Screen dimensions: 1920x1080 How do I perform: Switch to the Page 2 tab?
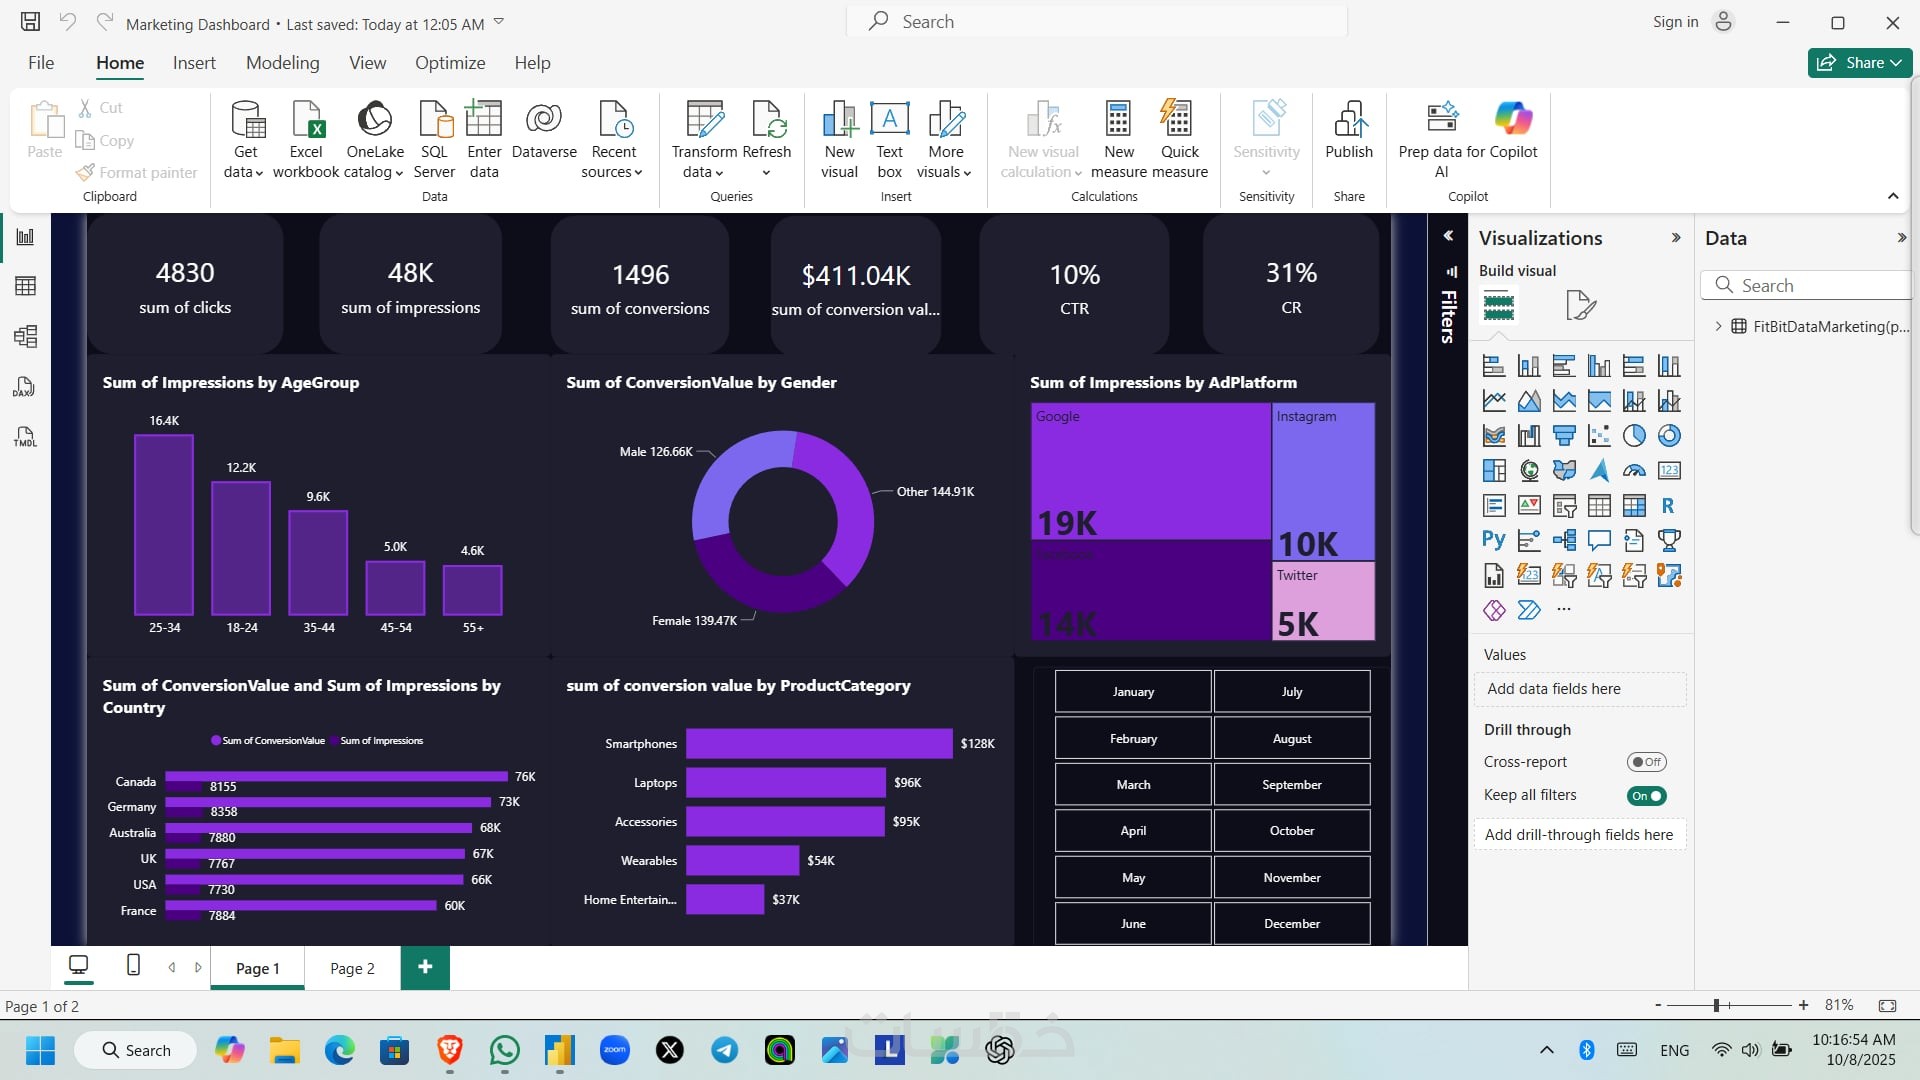click(352, 968)
